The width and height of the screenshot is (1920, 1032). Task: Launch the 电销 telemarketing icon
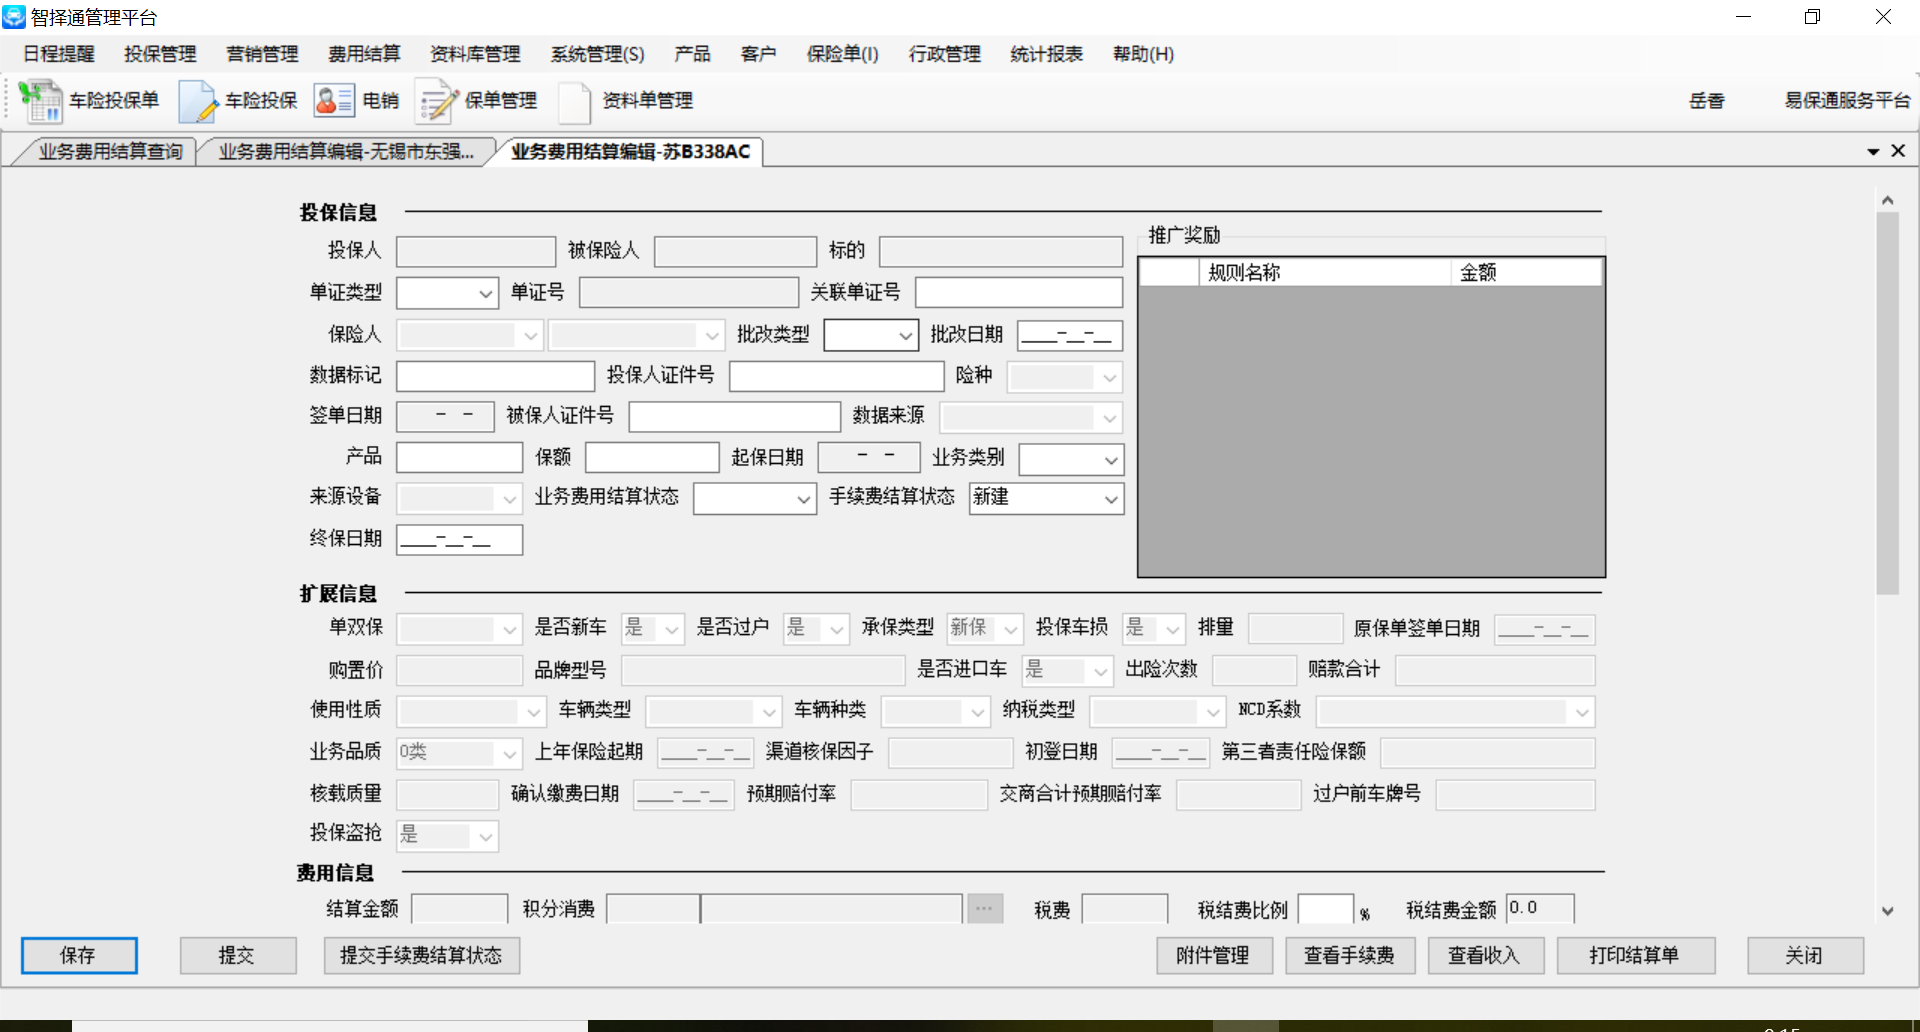334,101
